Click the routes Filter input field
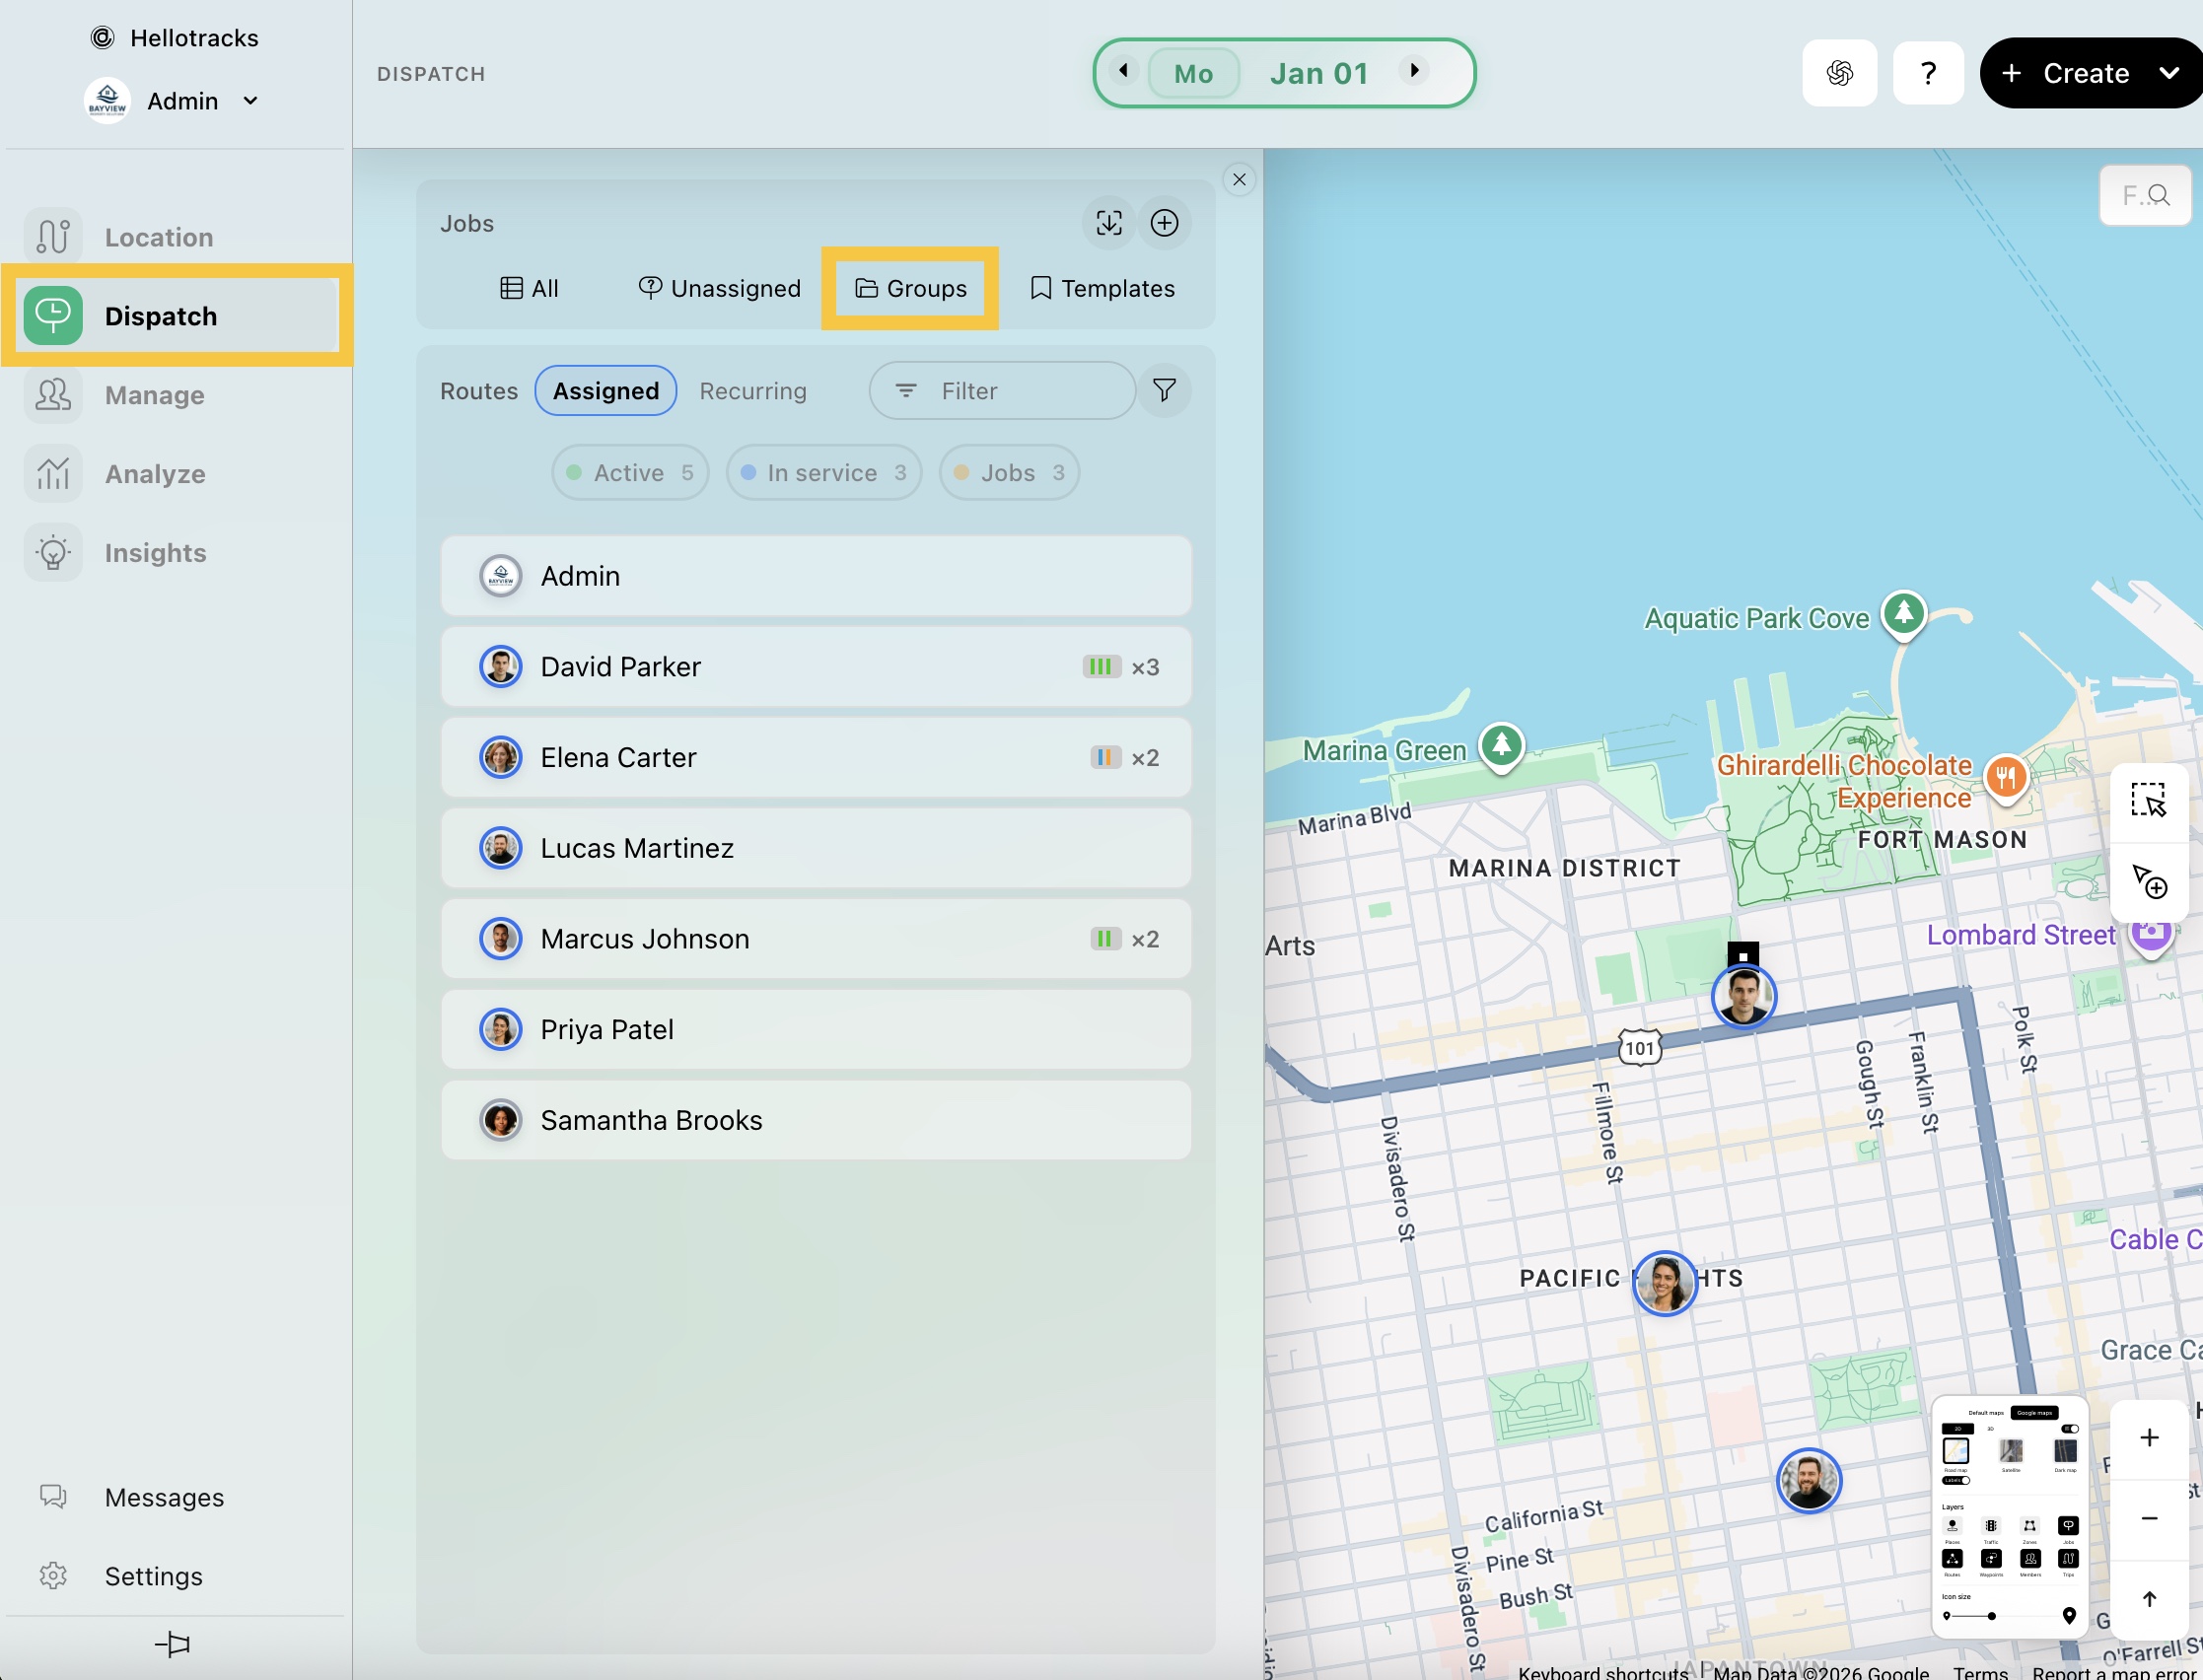Image resolution: width=2203 pixels, height=1680 pixels. coord(1002,391)
